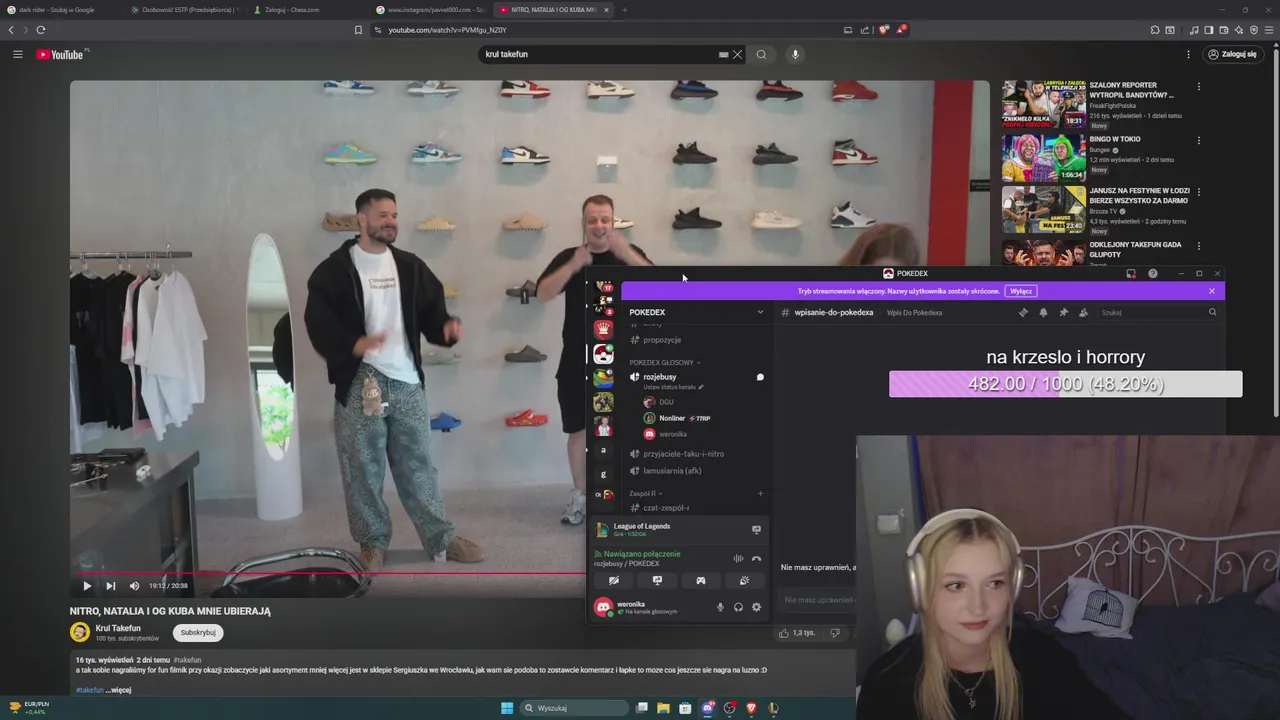This screenshot has width=1280, height=720.
Task: Play the YouTube video
Action: pos(87,586)
